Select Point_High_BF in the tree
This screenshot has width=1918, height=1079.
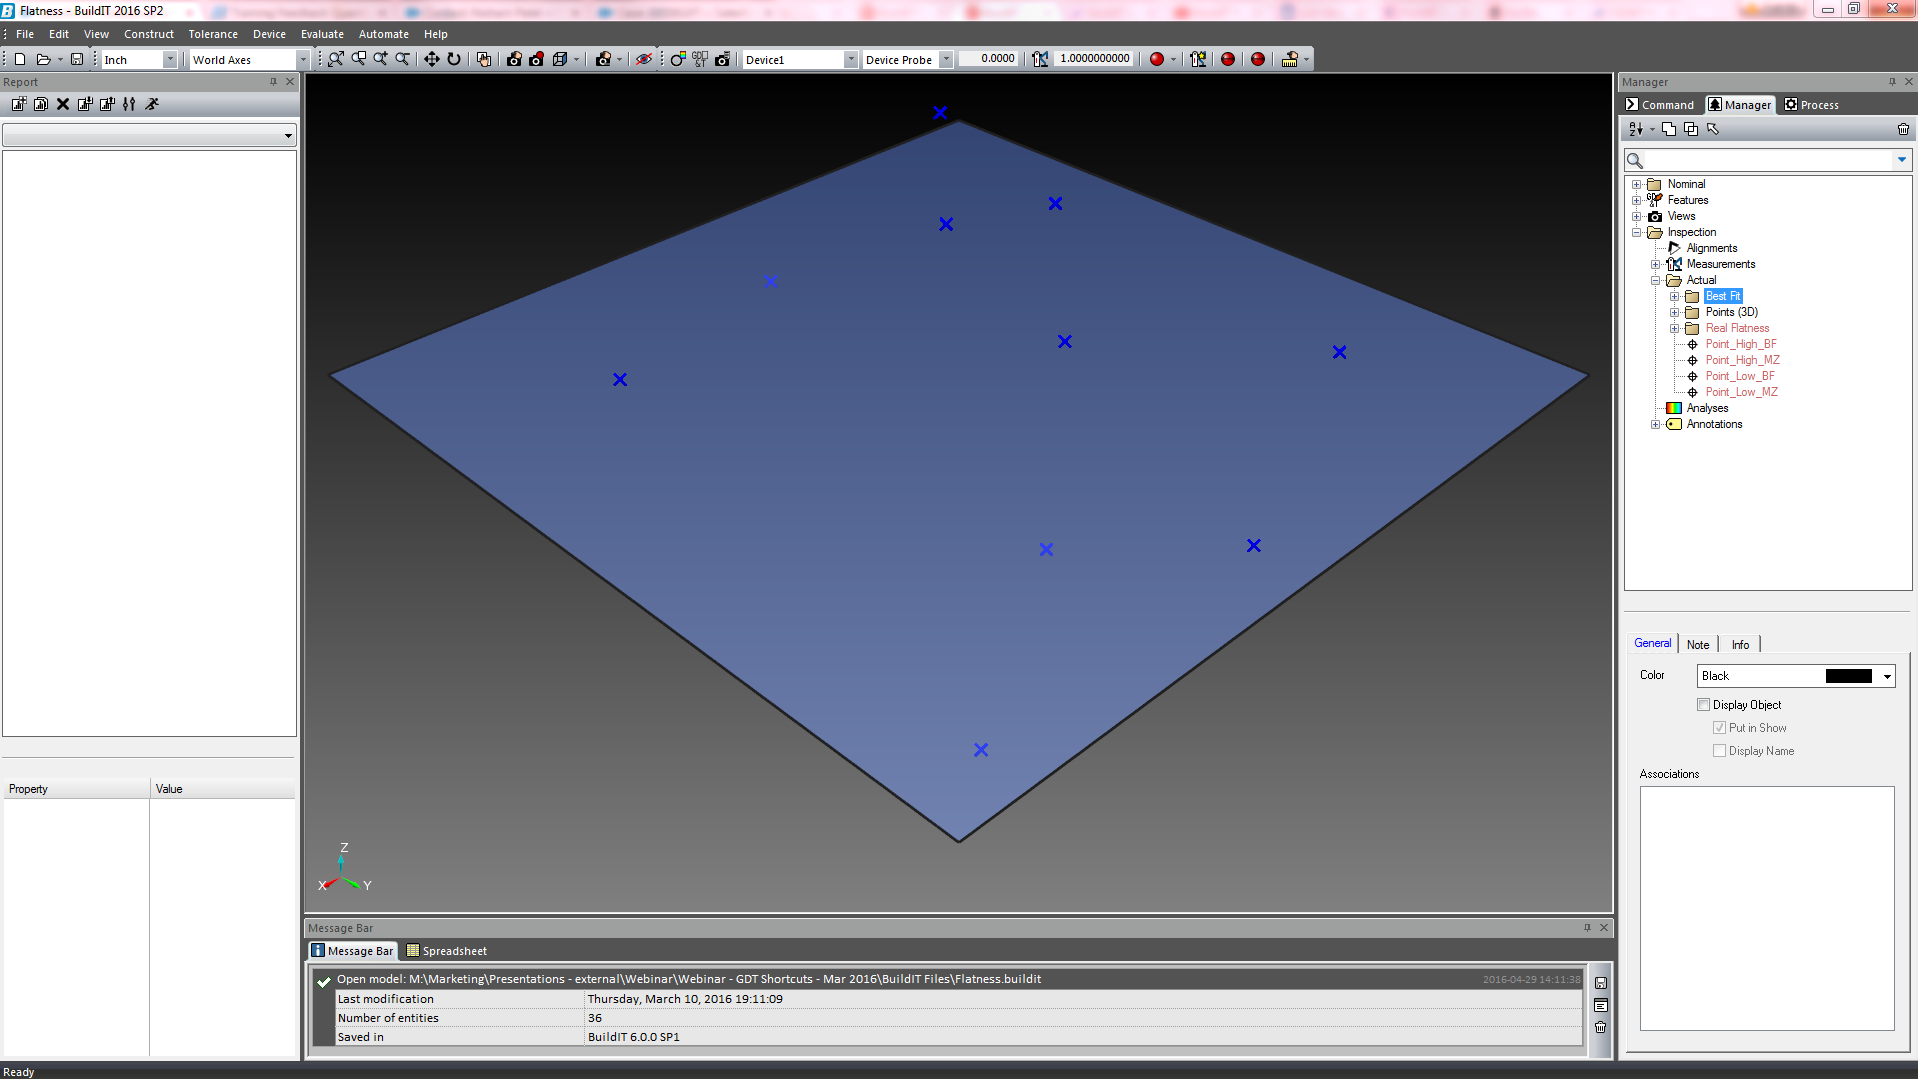point(1740,344)
